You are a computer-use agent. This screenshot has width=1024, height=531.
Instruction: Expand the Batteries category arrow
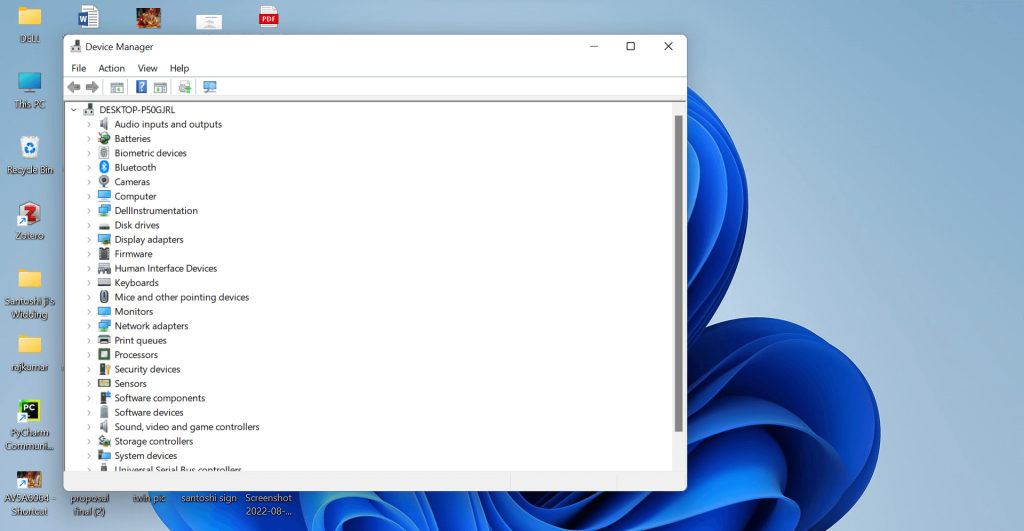point(89,138)
